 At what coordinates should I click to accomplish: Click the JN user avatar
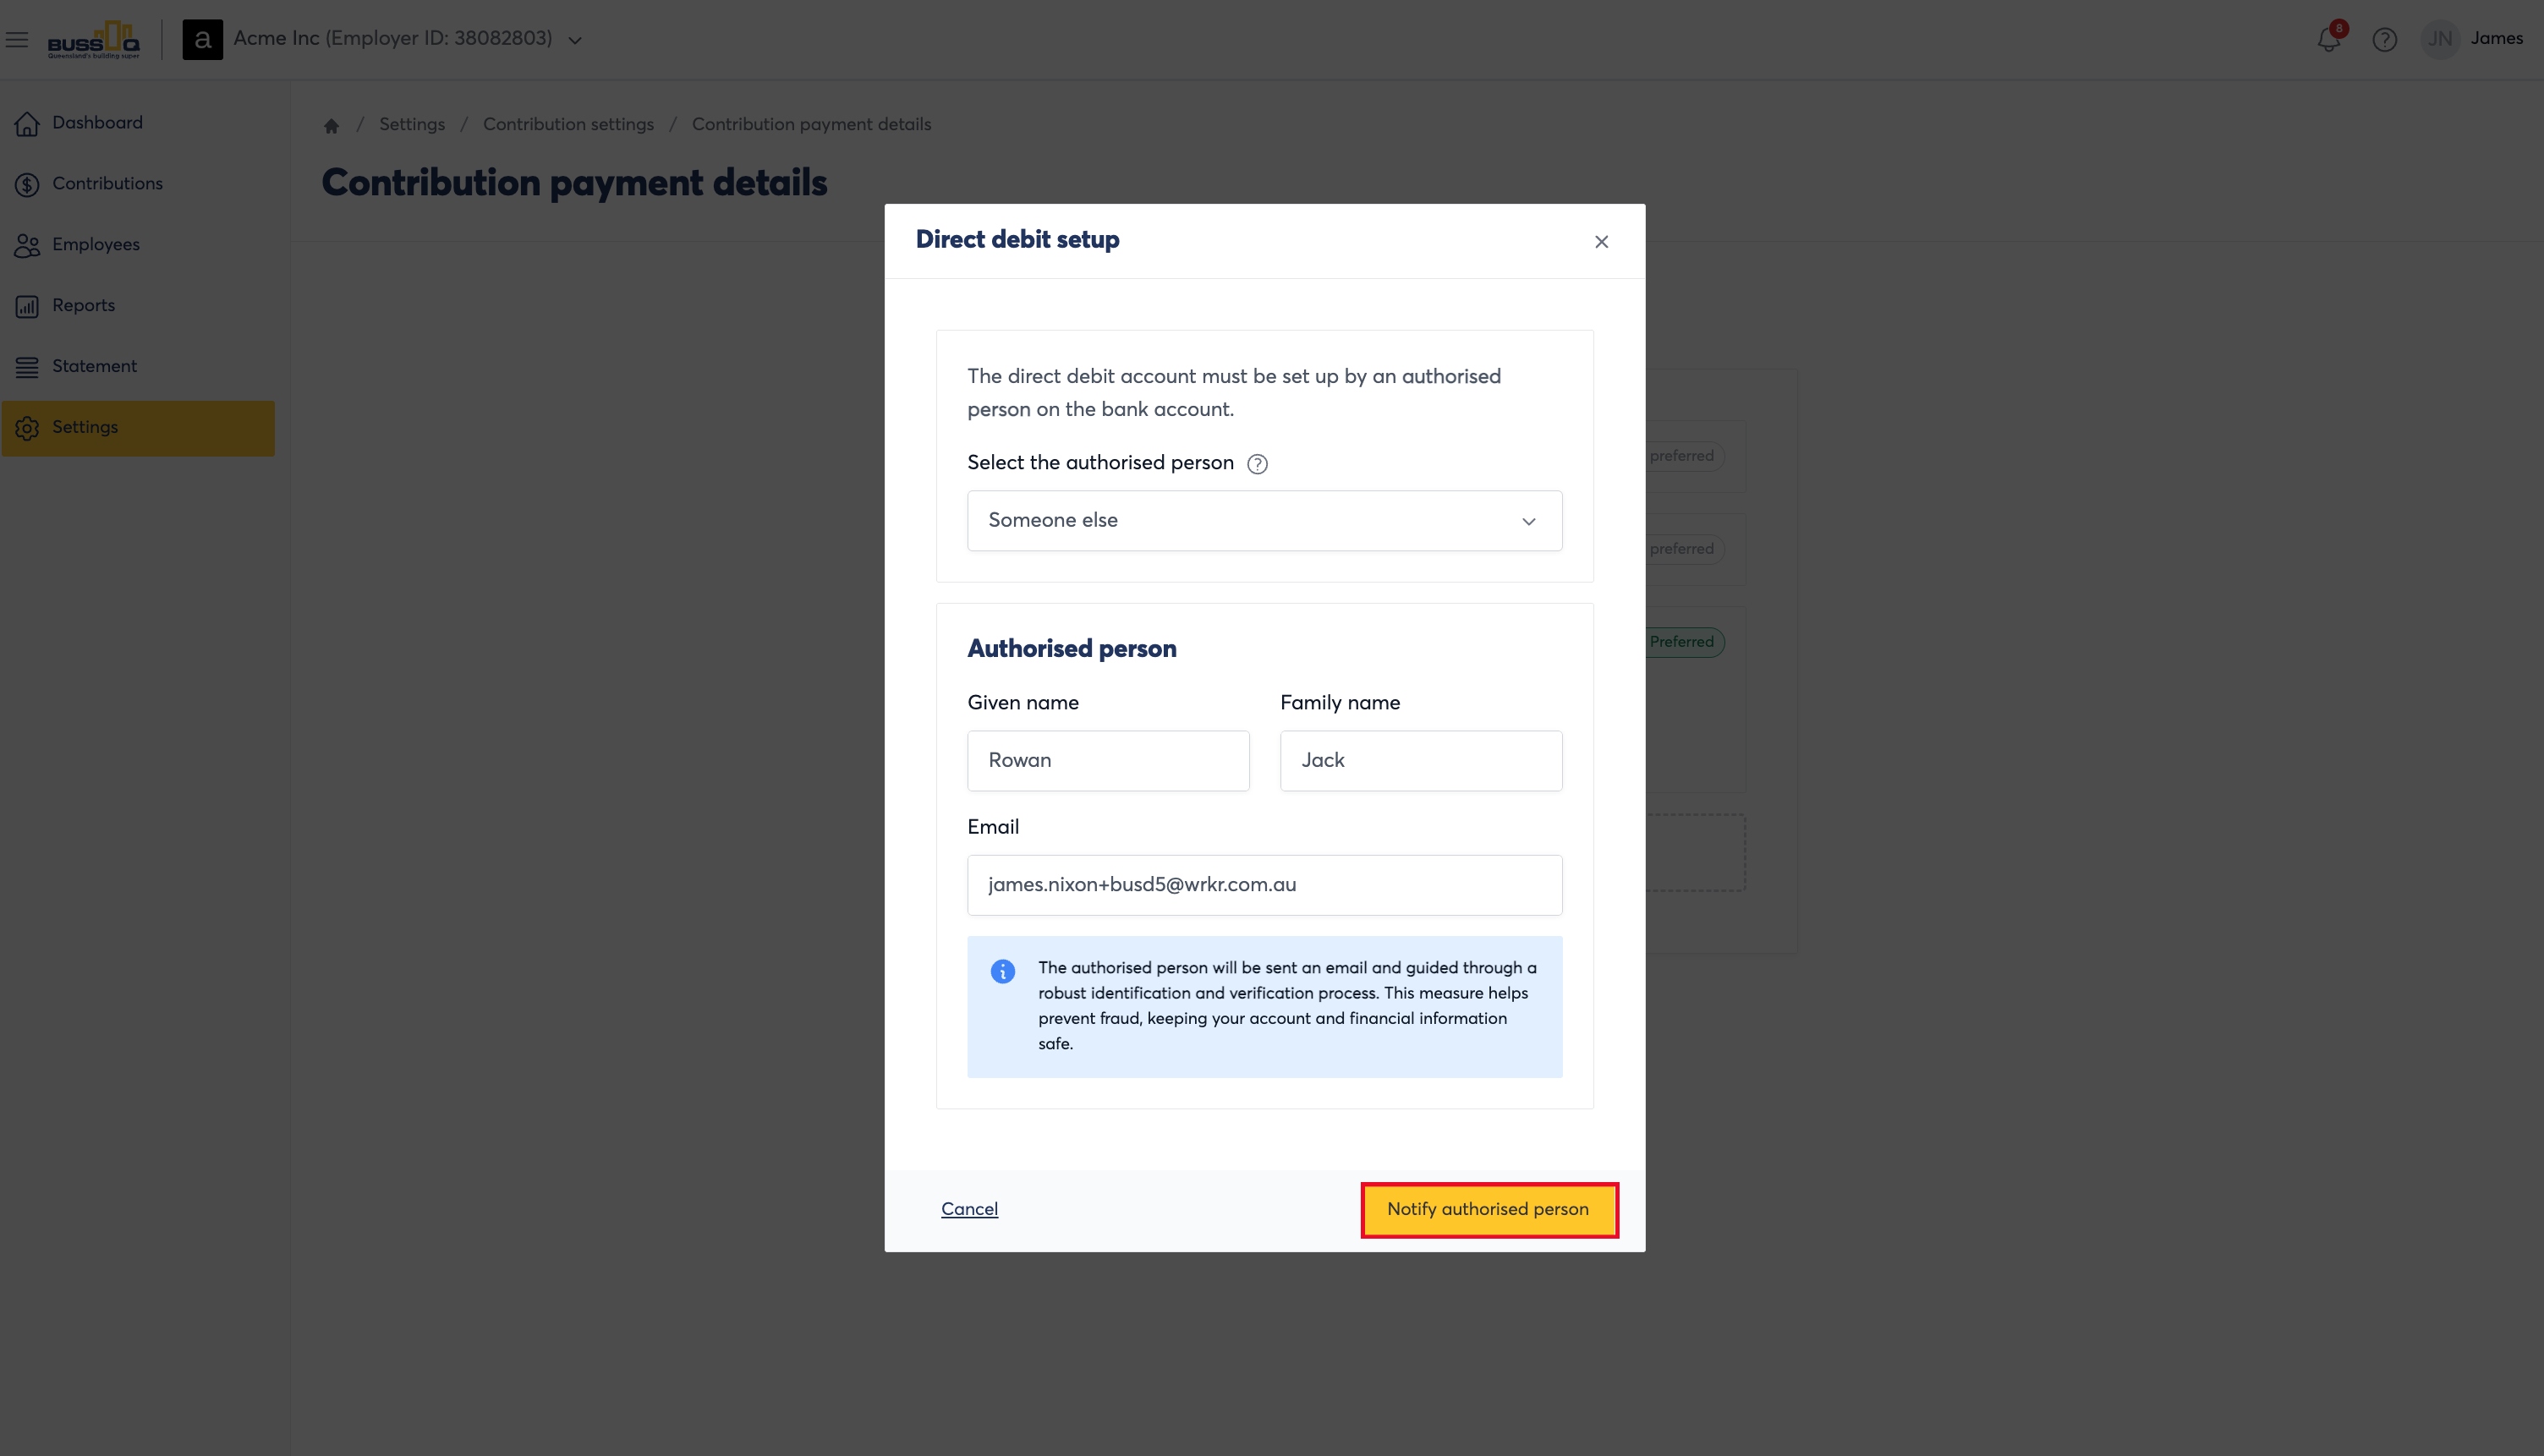click(2440, 39)
